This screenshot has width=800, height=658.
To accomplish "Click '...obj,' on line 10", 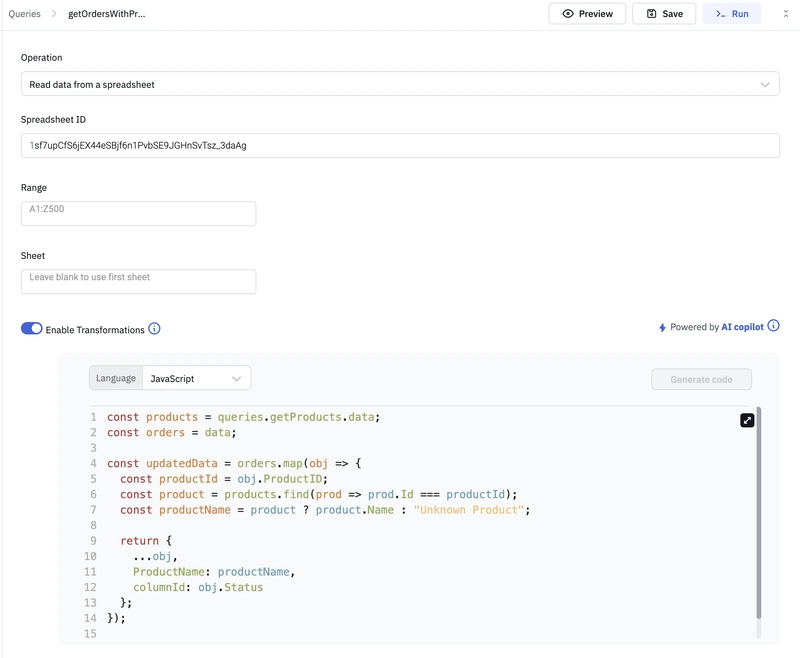I will click(x=155, y=556).
